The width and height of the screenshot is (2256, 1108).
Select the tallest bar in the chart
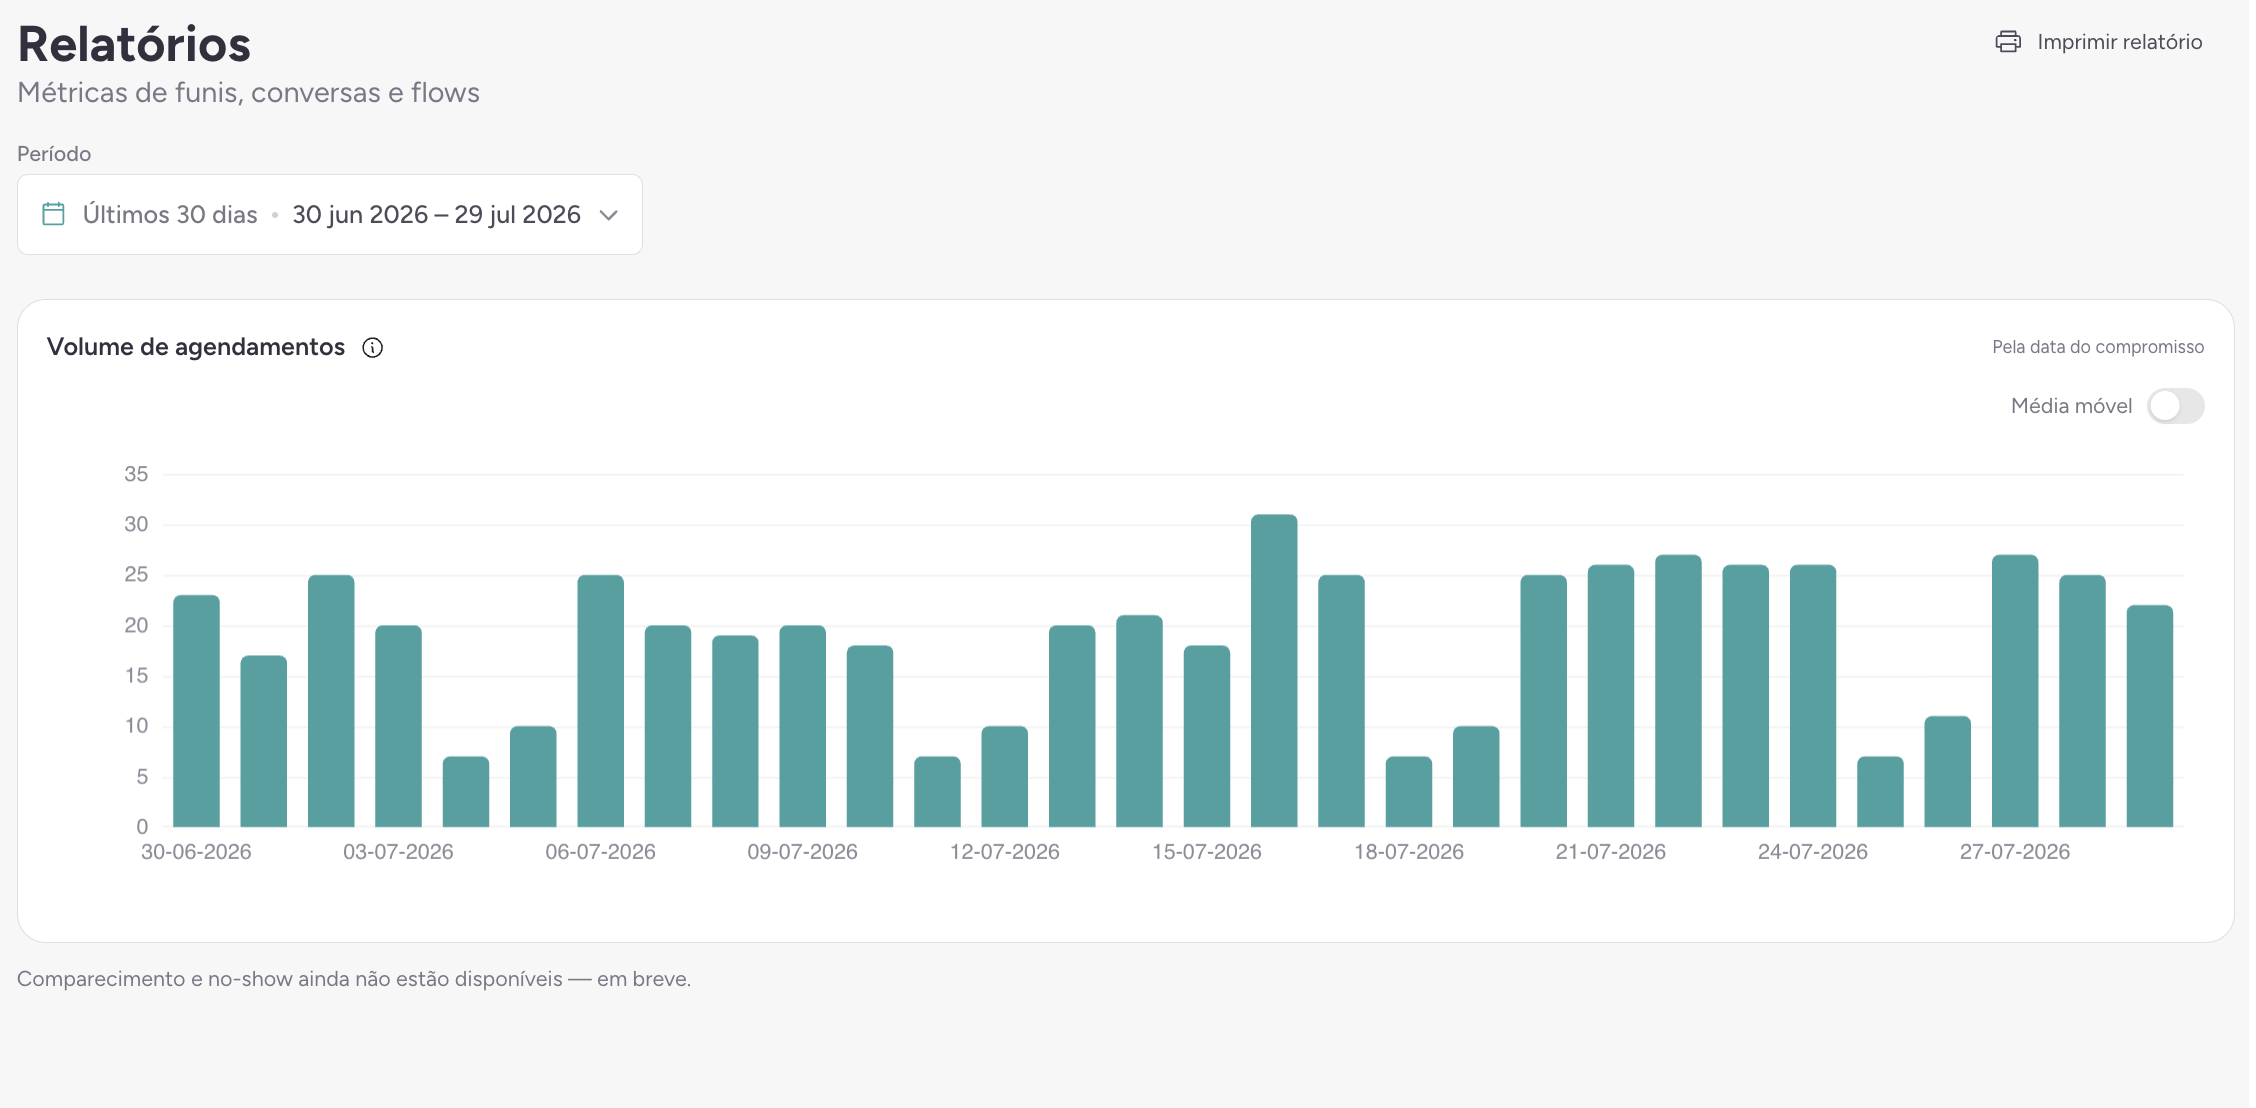click(x=1274, y=670)
